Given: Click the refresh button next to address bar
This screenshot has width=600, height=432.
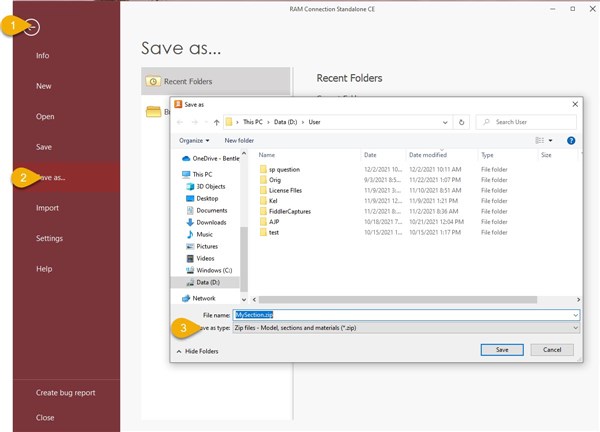Looking at the screenshot, I should point(461,122).
